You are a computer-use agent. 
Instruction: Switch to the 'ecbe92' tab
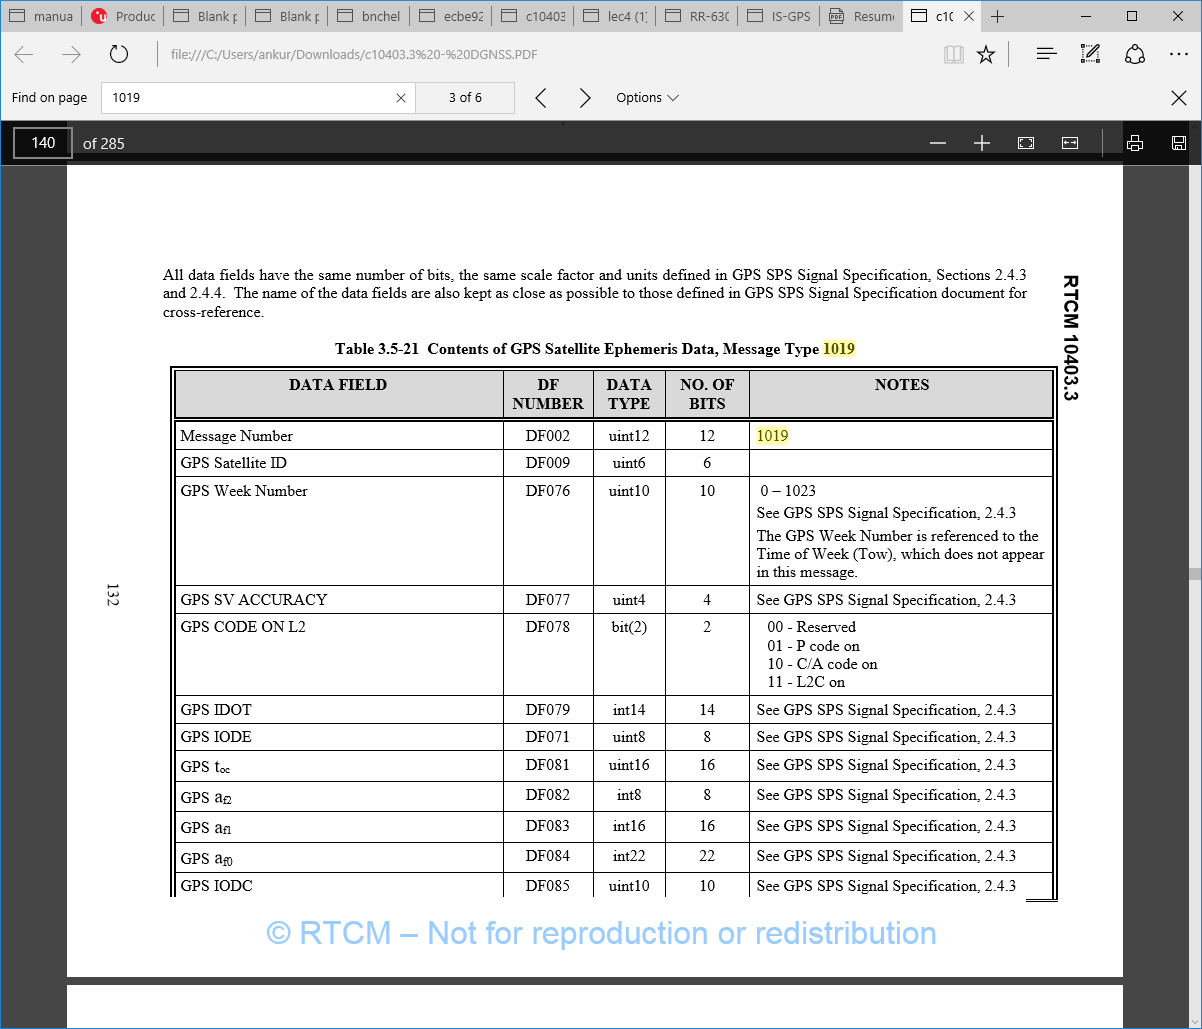(x=451, y=16)
